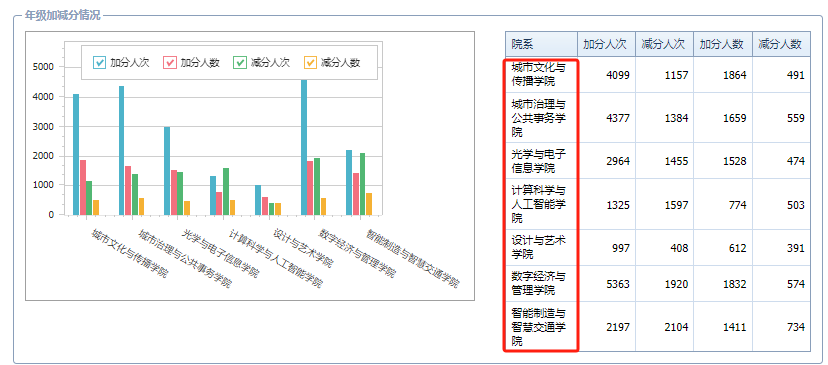Click the value 4099 in the table

click(x=618, y=75)
